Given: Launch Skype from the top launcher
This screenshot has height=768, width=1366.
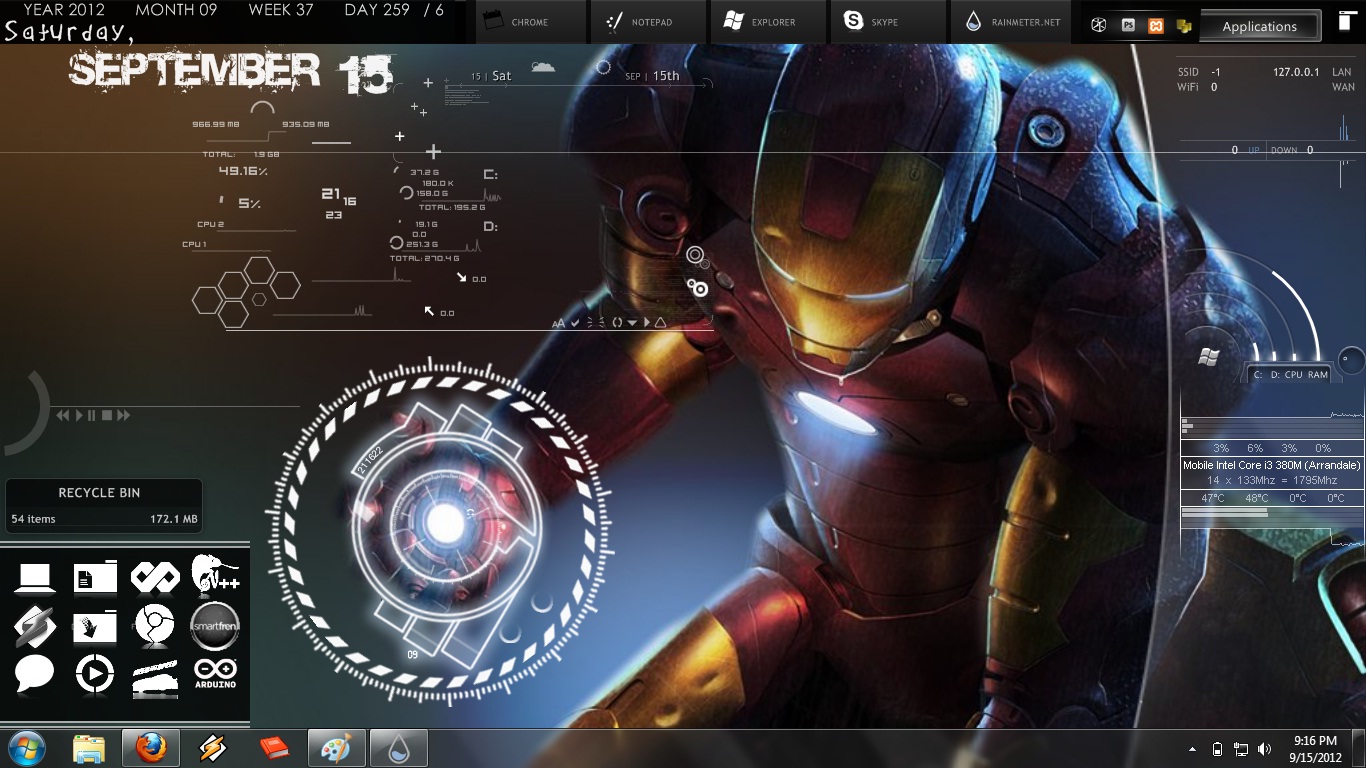Looking at the screenshot, I should [x=886, y=22].
